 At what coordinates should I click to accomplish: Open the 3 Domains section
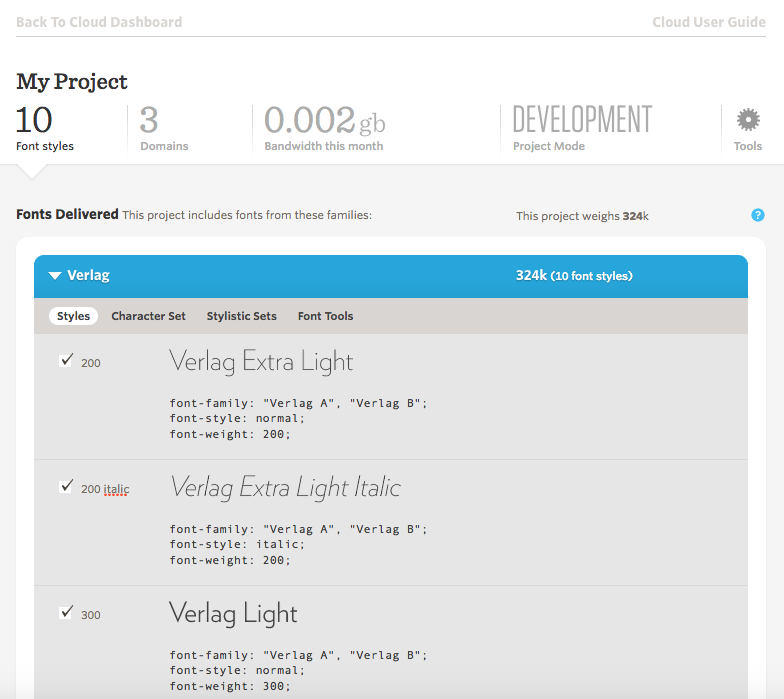[164, 128]
